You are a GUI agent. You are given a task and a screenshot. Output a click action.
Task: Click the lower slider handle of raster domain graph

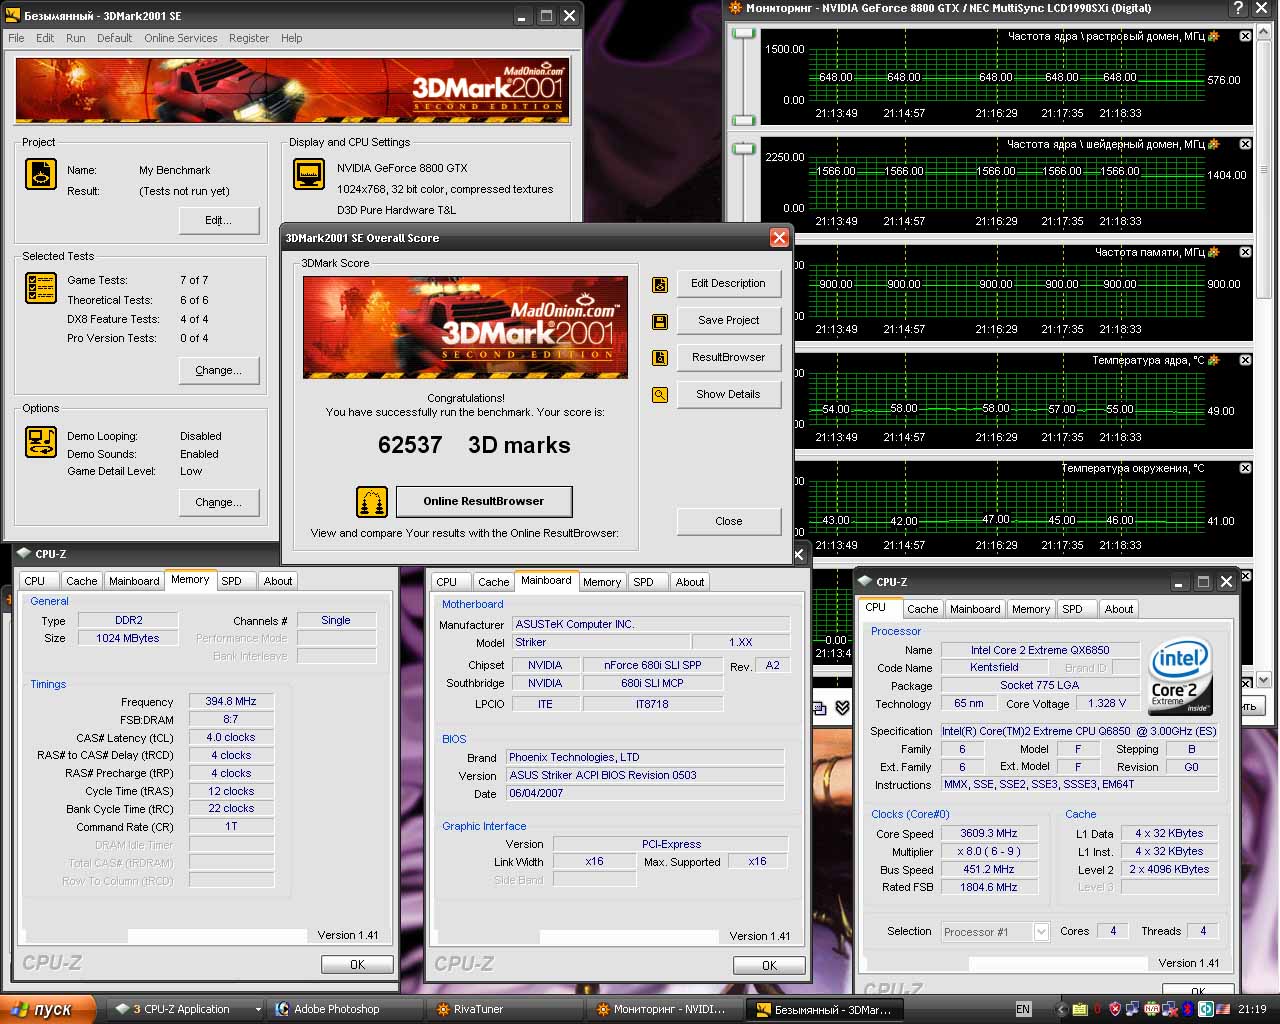click(x=743, y=118)
